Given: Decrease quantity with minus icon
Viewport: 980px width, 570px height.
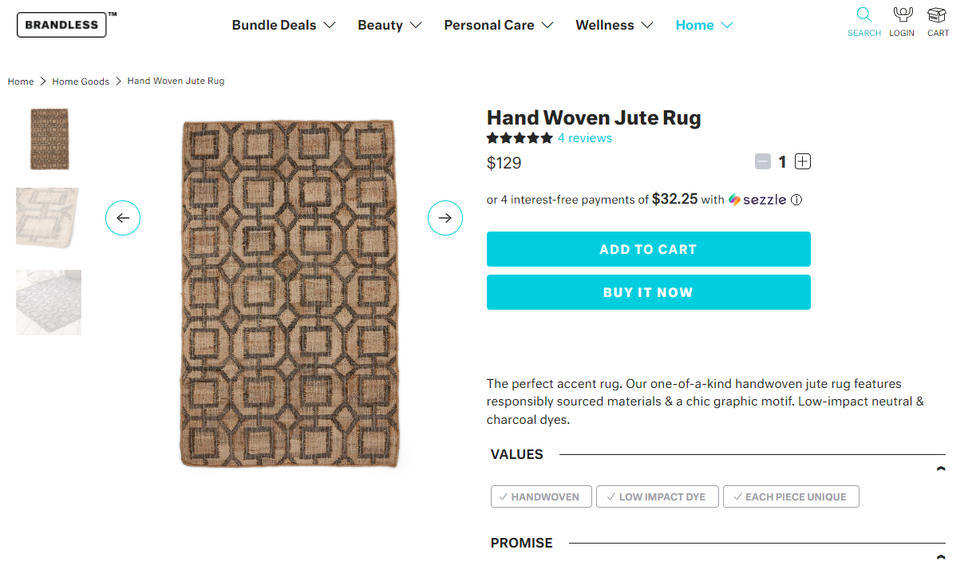Looking at the screenshot, I should click(x=763, y=162).
